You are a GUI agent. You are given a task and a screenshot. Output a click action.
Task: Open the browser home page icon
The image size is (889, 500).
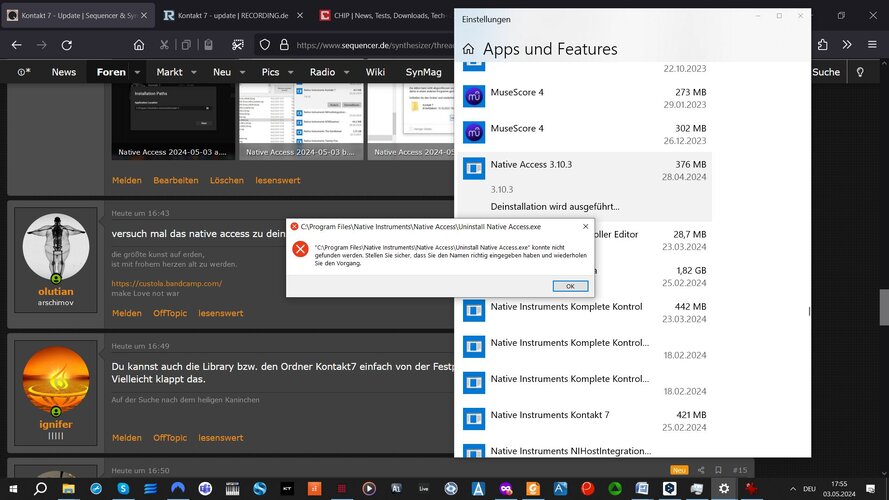click(139, 45)
